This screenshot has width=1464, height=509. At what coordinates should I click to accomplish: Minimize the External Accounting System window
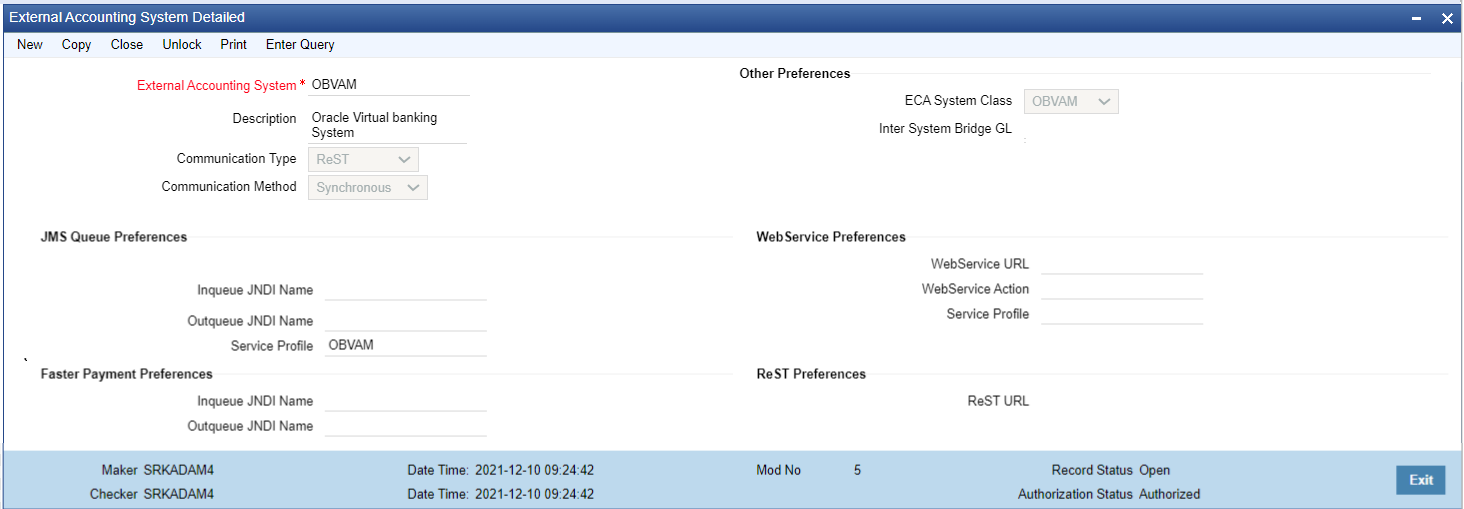coord(1417,18)
